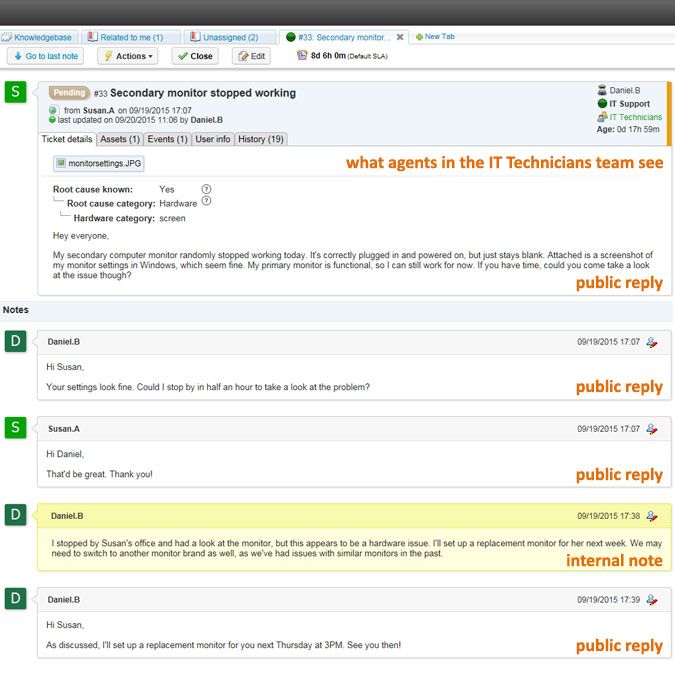The height and width of the screenshot is (675, 675).
Task: Click the help icon beside Root cause known
Action: pos(206,189)
